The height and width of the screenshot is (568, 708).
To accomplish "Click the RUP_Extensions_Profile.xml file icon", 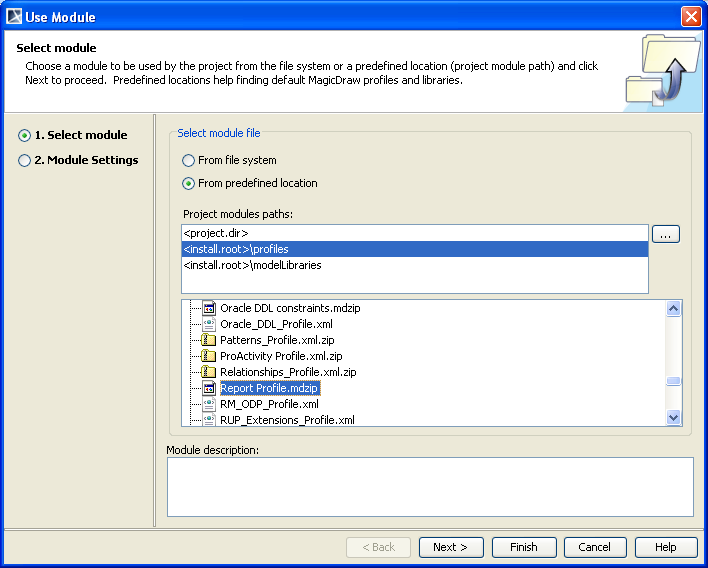I will click(209, 420).
